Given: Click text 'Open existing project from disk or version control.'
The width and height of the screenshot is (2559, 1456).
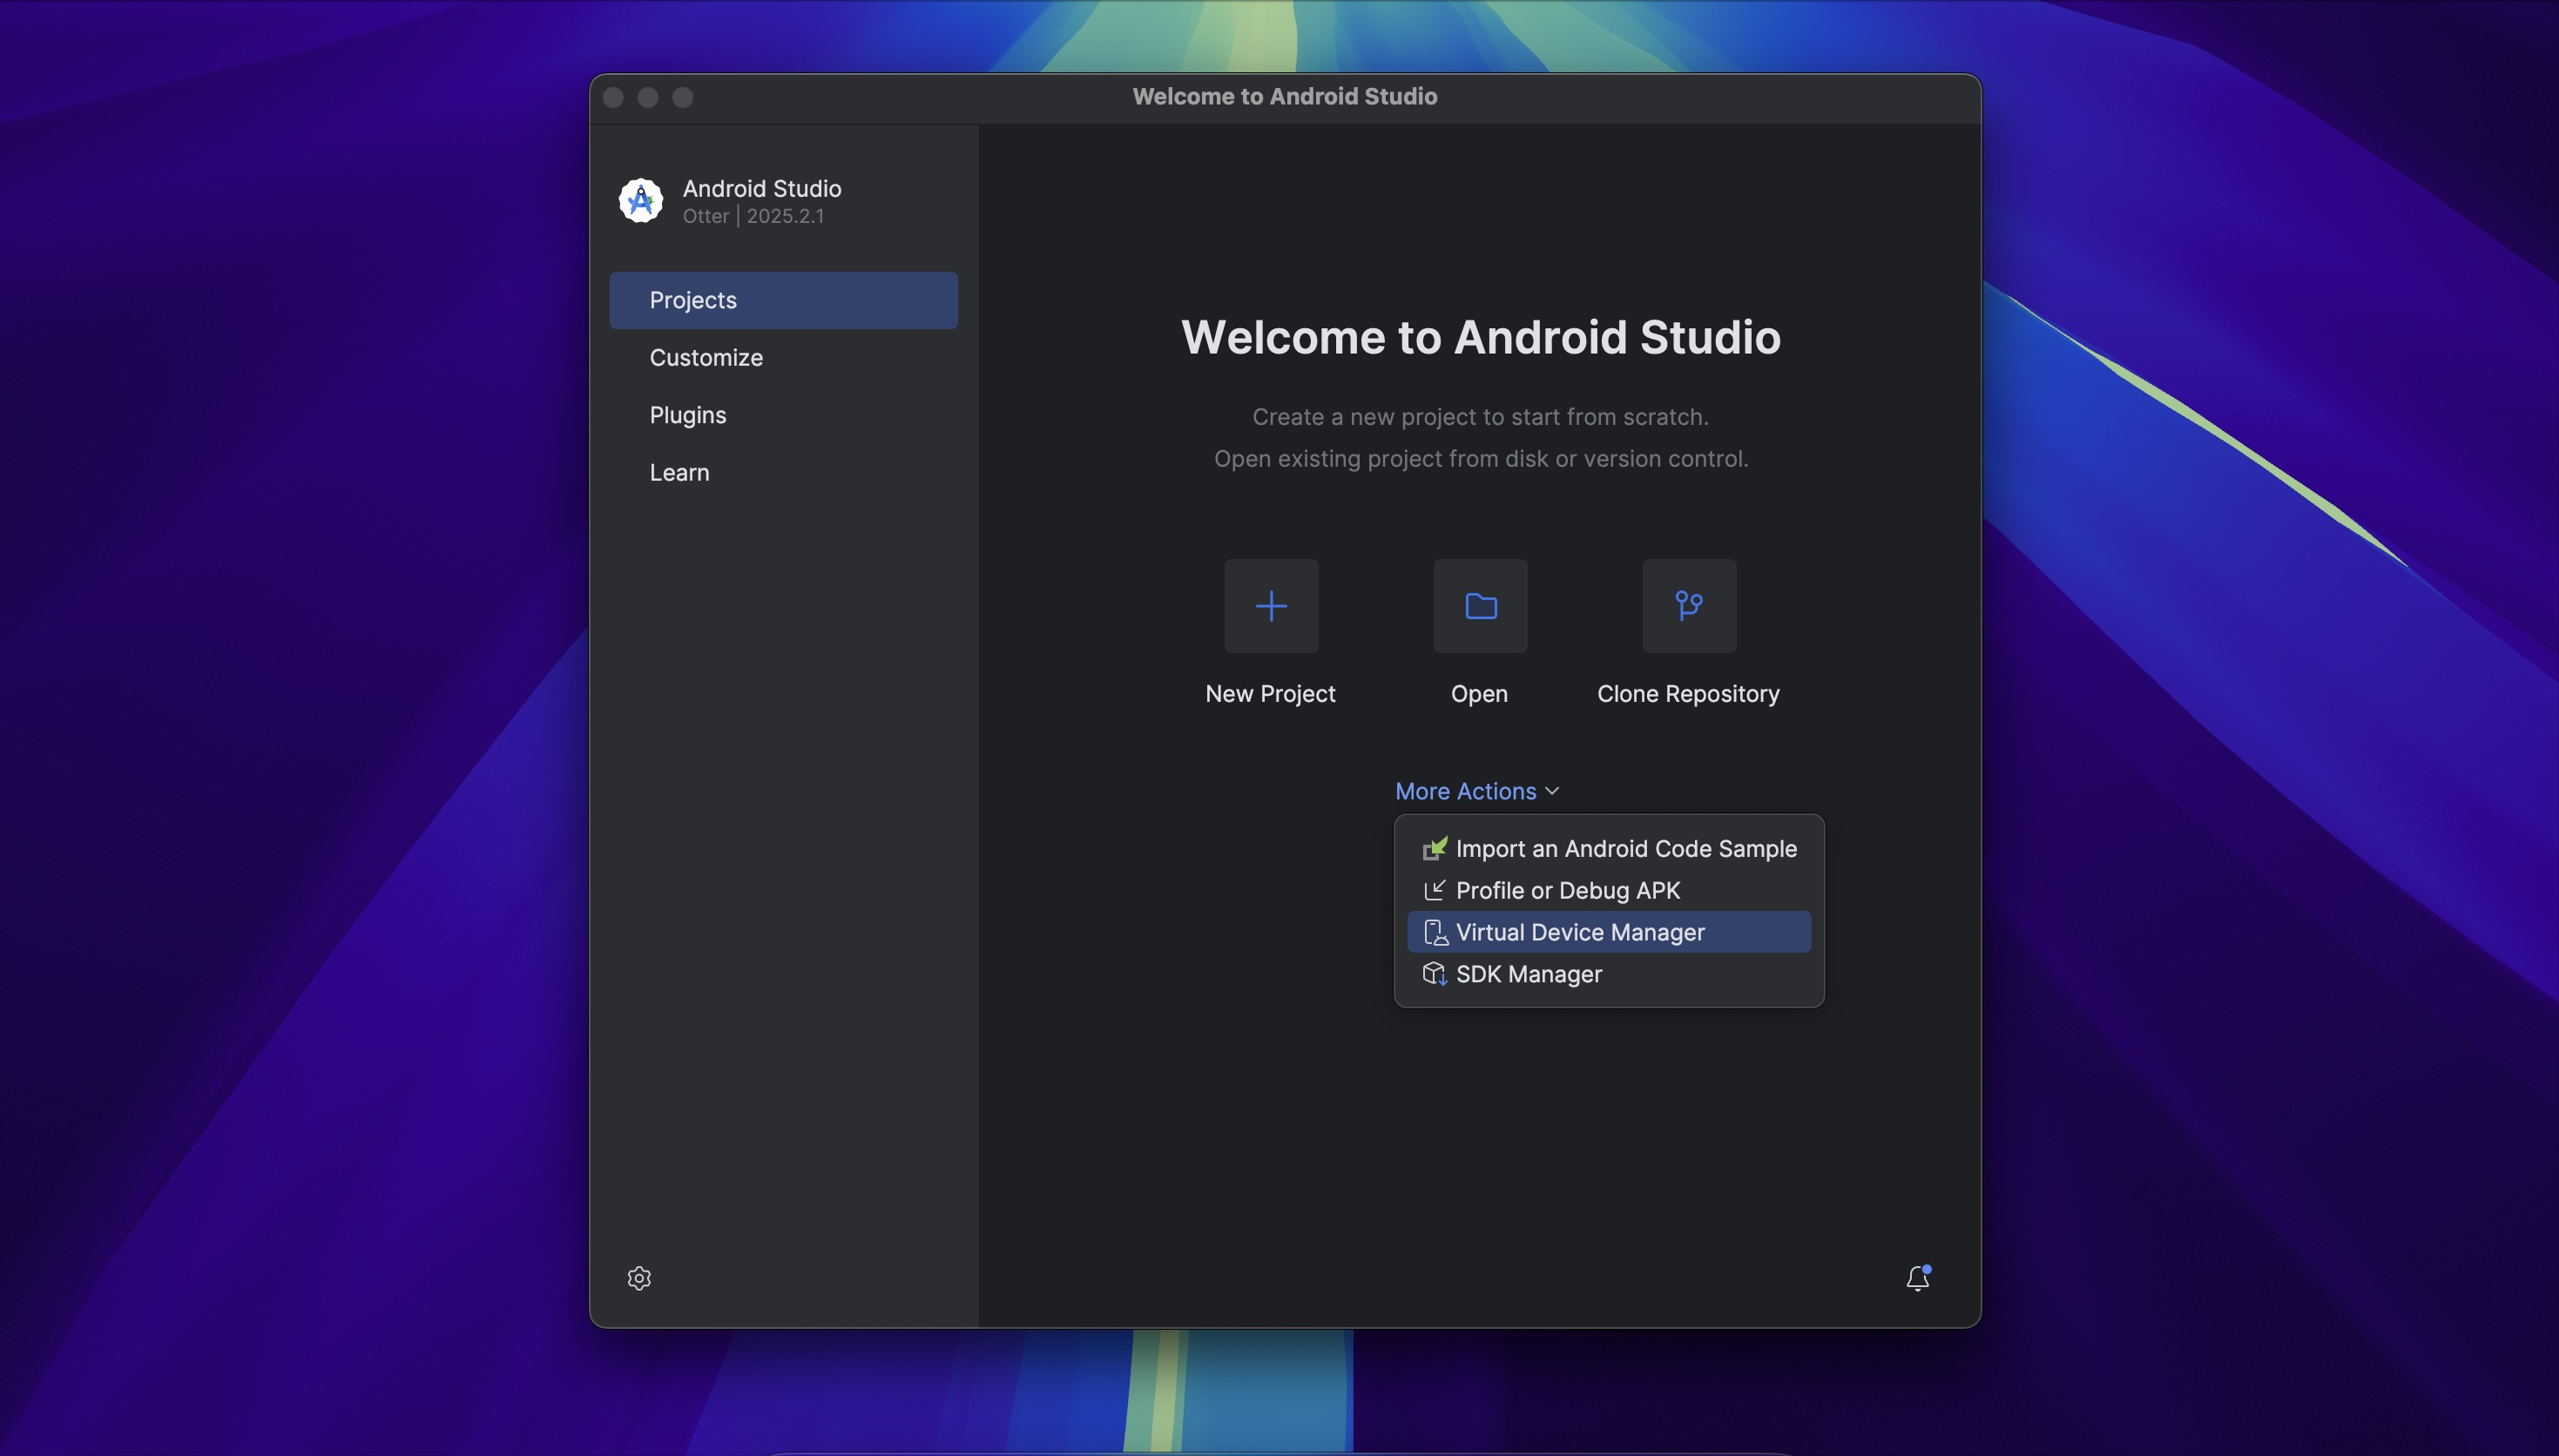Looking at the screenshot, I should [x=1481, y=459].
